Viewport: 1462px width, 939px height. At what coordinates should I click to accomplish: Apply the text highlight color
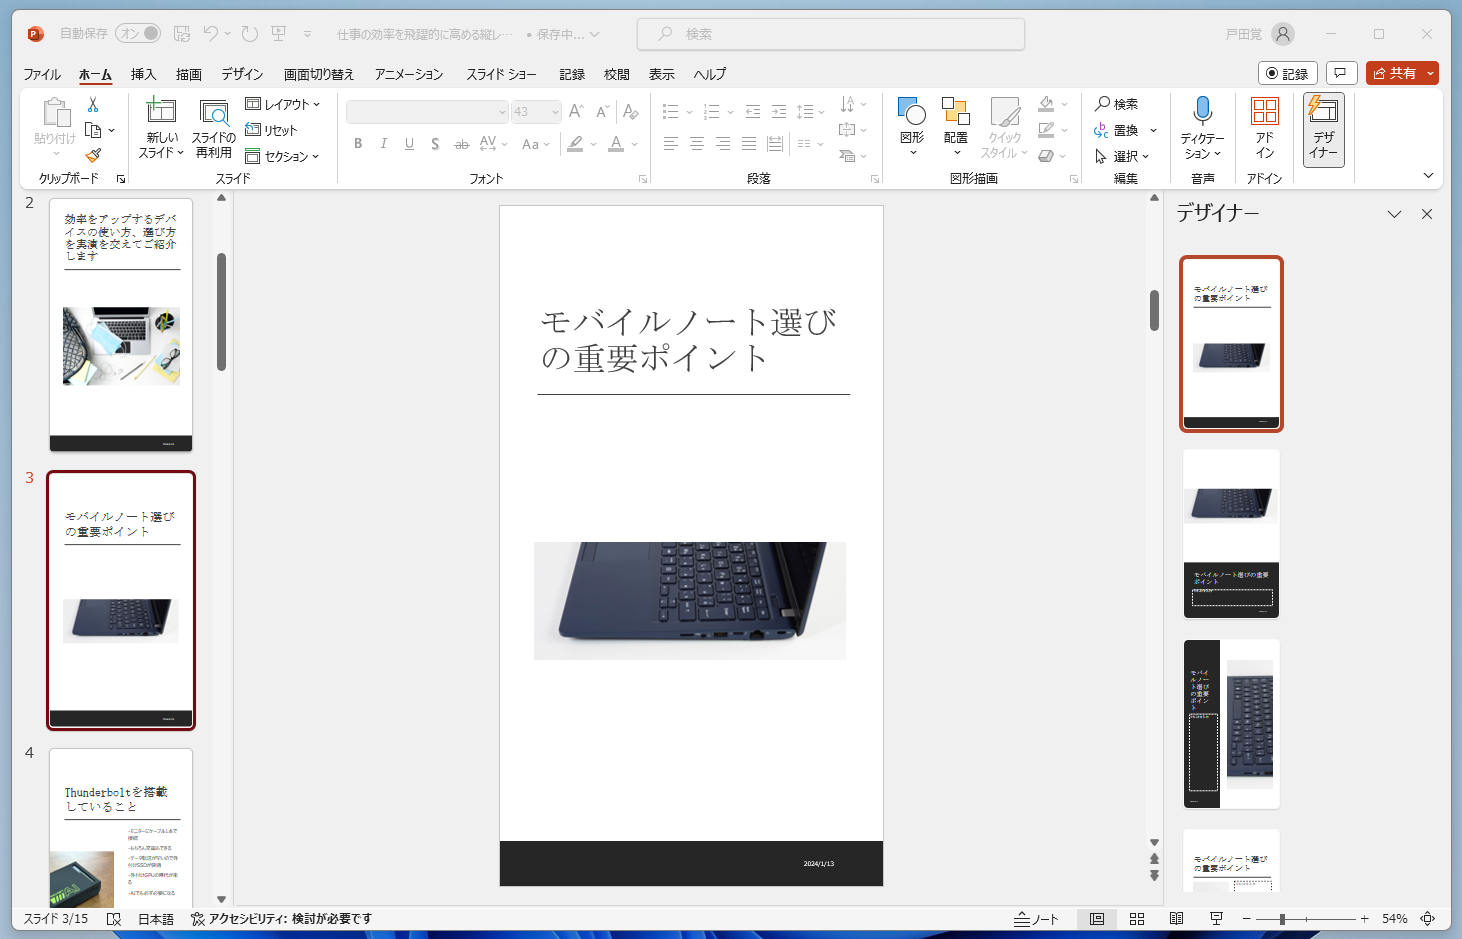pyautogui.click(x=575, y=144)
